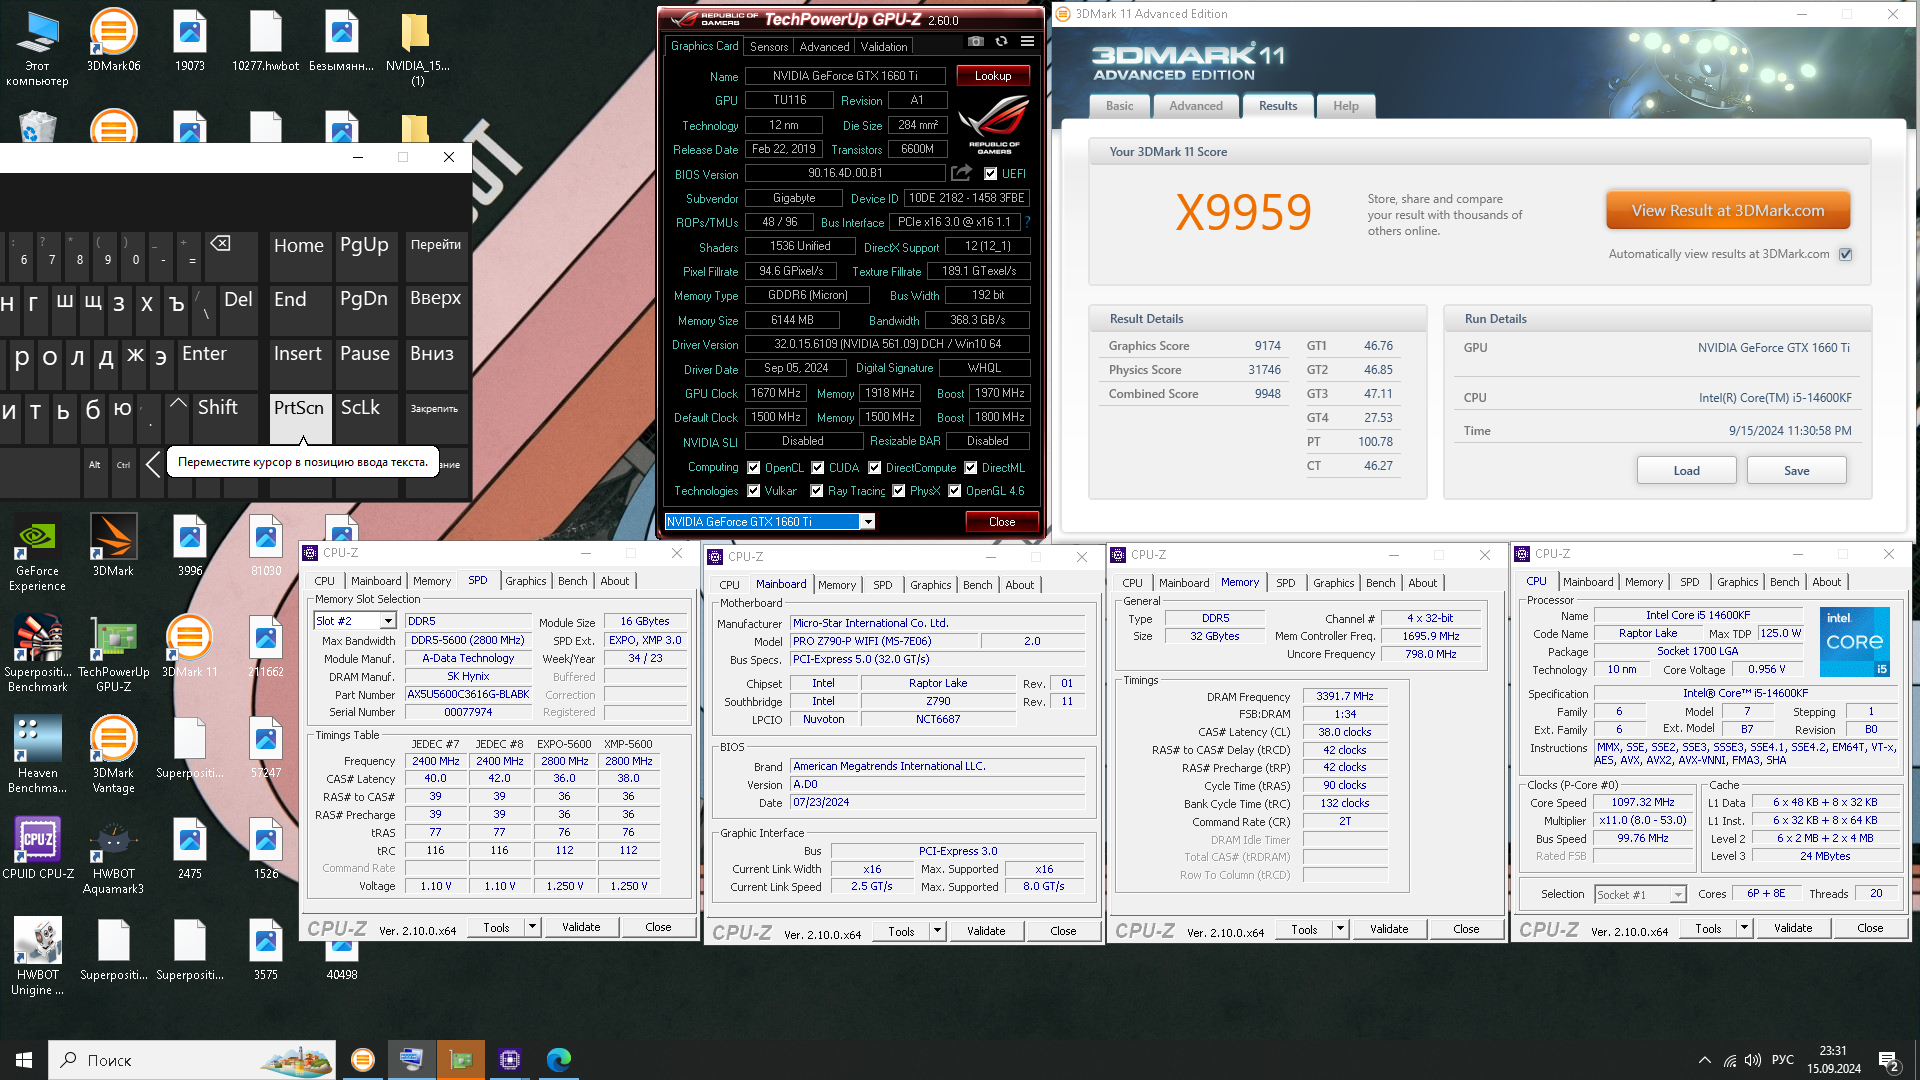1920x1080 pixels.
Task: Click GPU-Z taskbar icon
Action: pos(460,1060)
